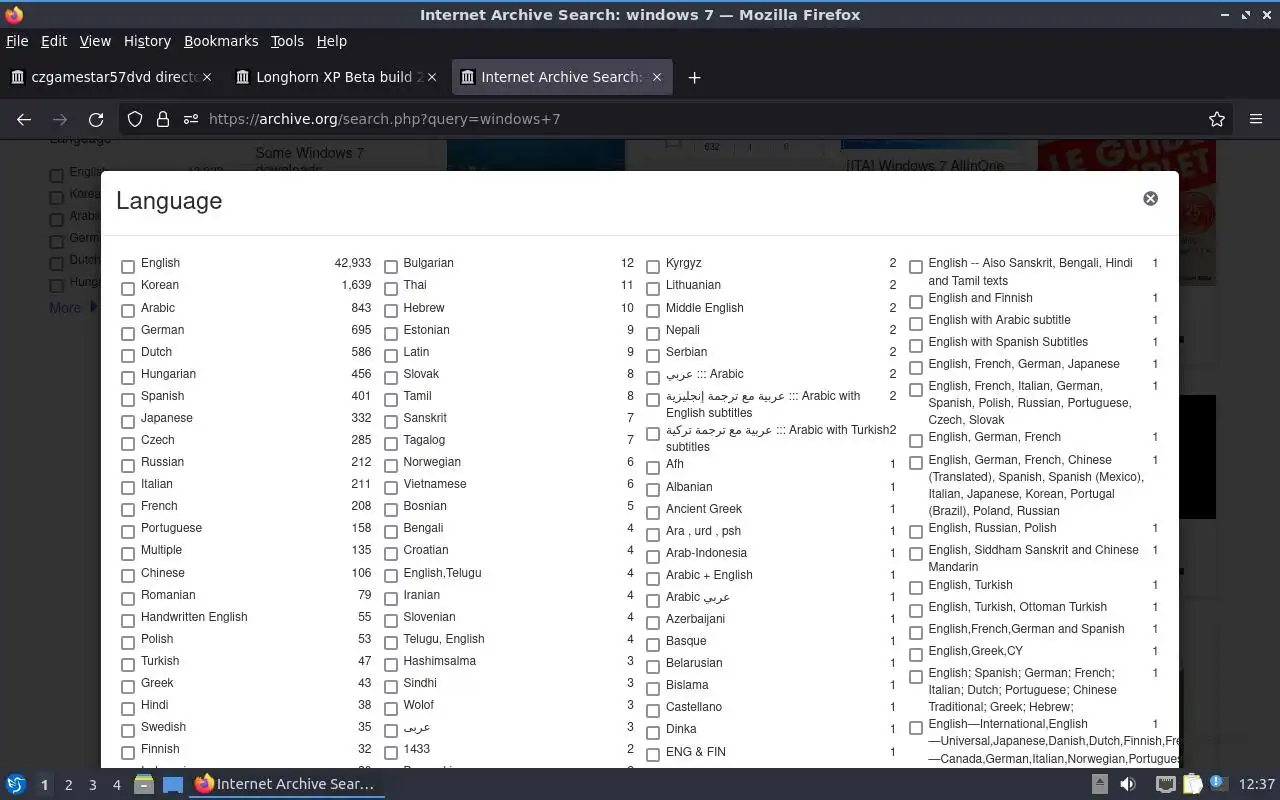Close the Longhorn XP Beta build tab
Screen dimensions: 1280x800
432,77
